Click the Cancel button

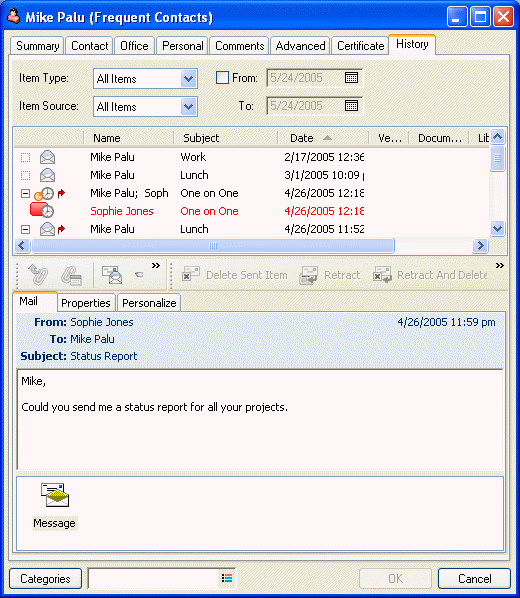click(474, 579)
